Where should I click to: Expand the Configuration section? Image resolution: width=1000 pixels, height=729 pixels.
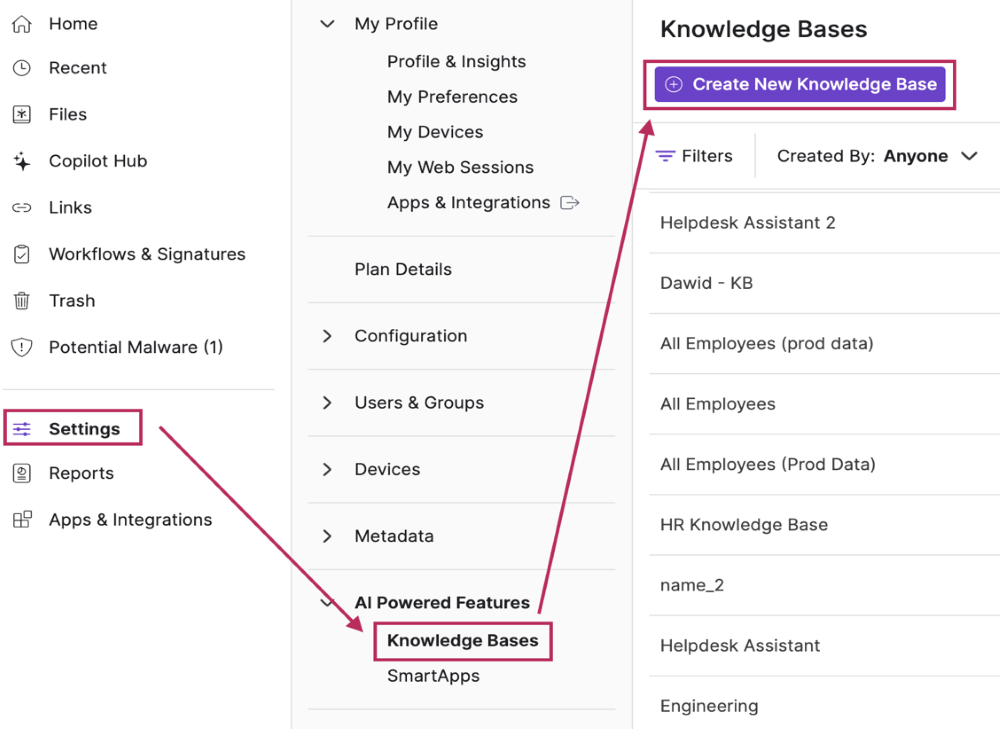tap(325, 336)
